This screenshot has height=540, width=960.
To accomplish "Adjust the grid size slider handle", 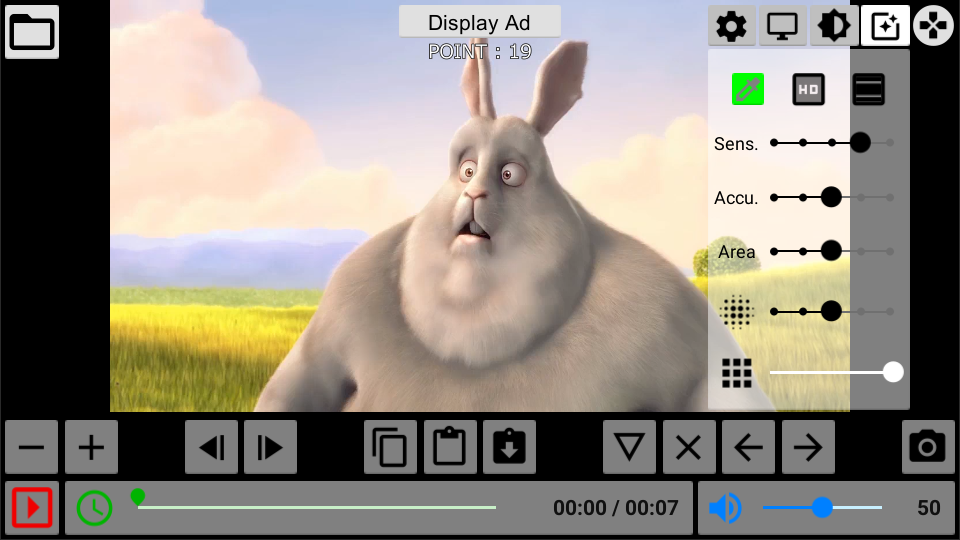I will point(893,372).
